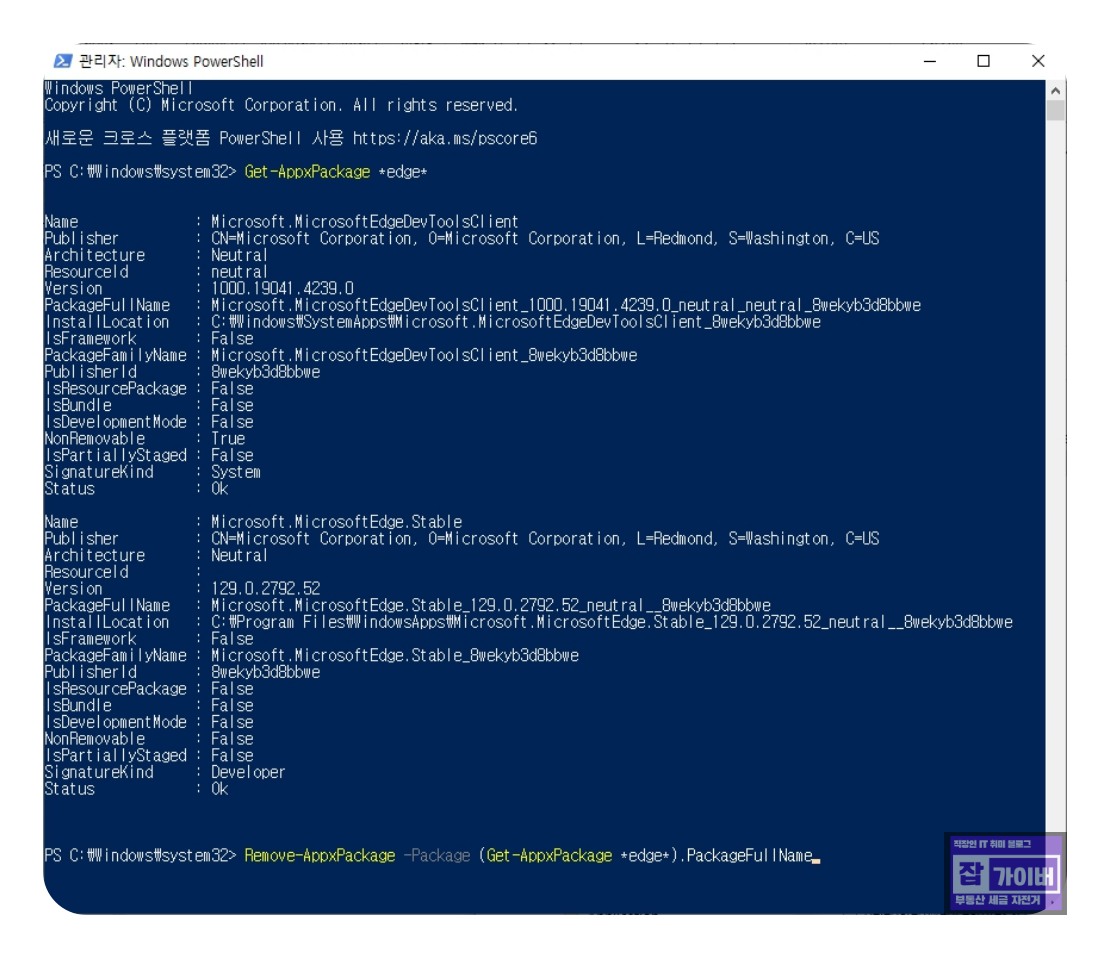Click the SystemApps InstallLocation path

pyautogui.click(x=515, y=322)
